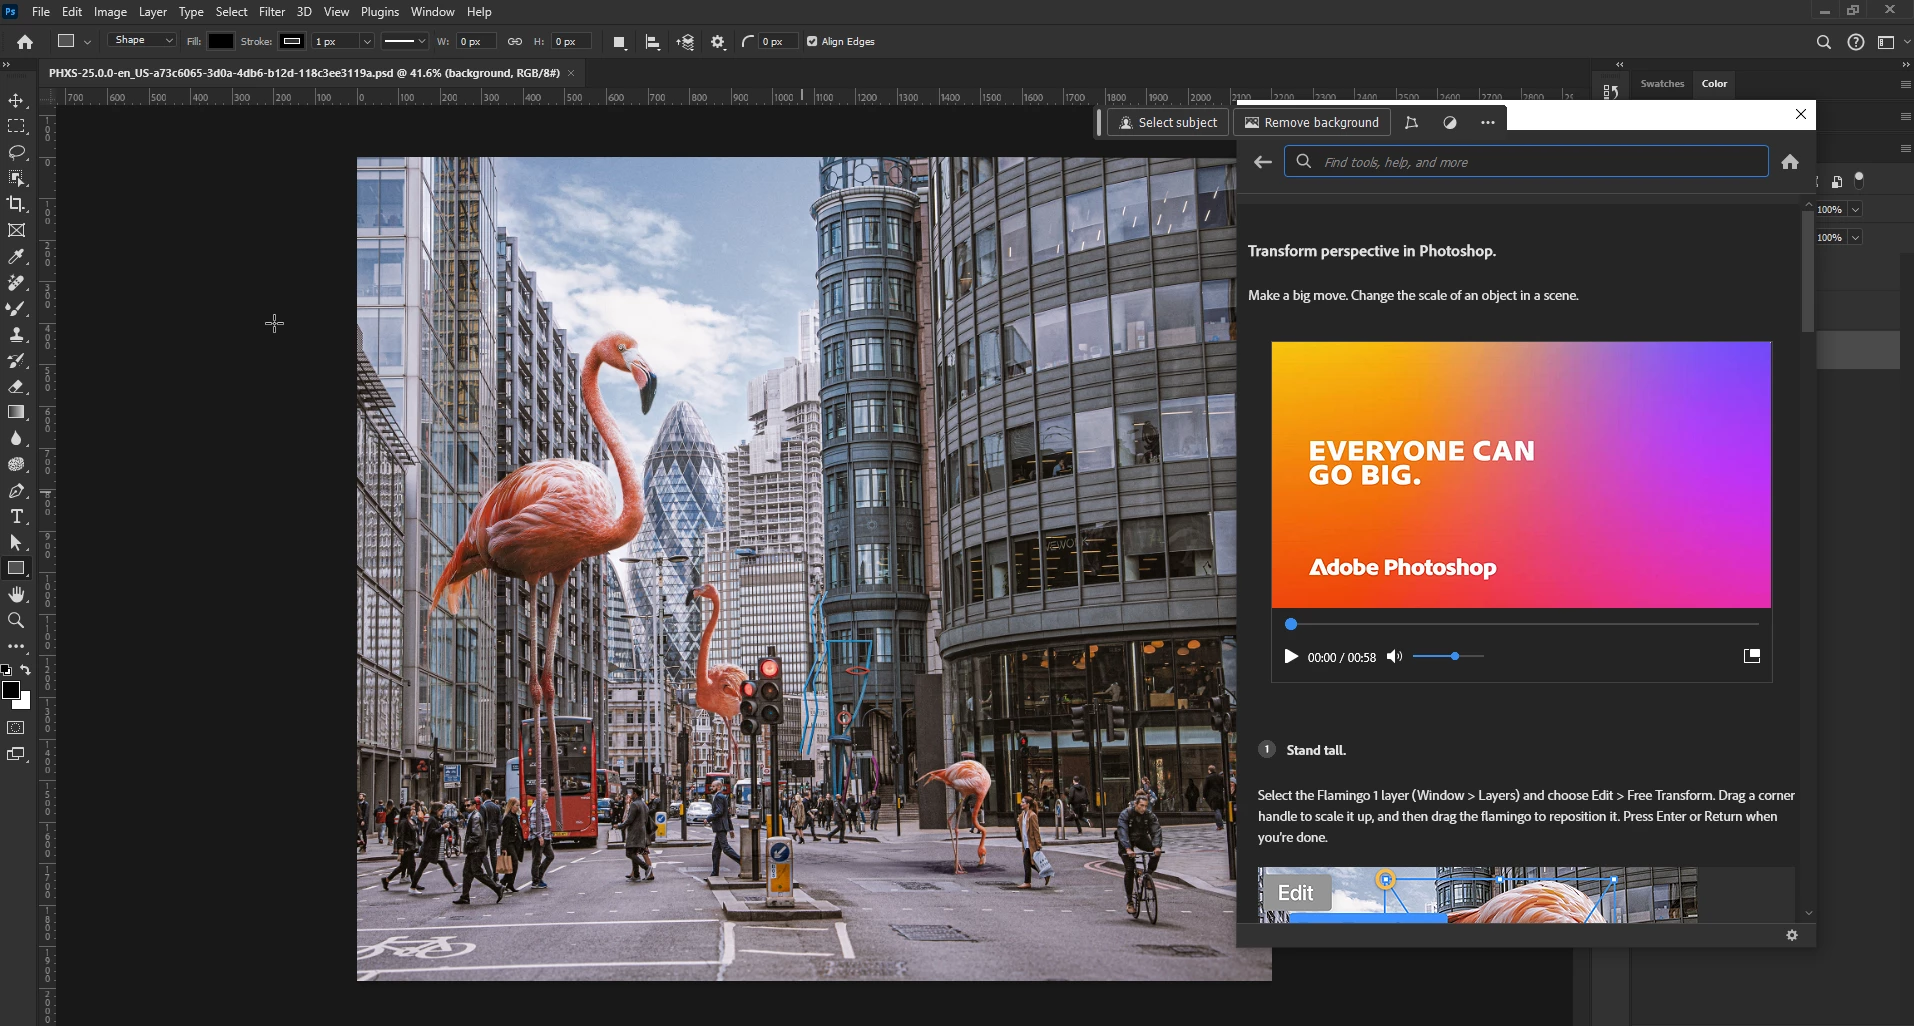The width and height of the screenshot is (1914, 1026).
Task: Select the Spot Healing Brush tool
Action: click(16, 283)
